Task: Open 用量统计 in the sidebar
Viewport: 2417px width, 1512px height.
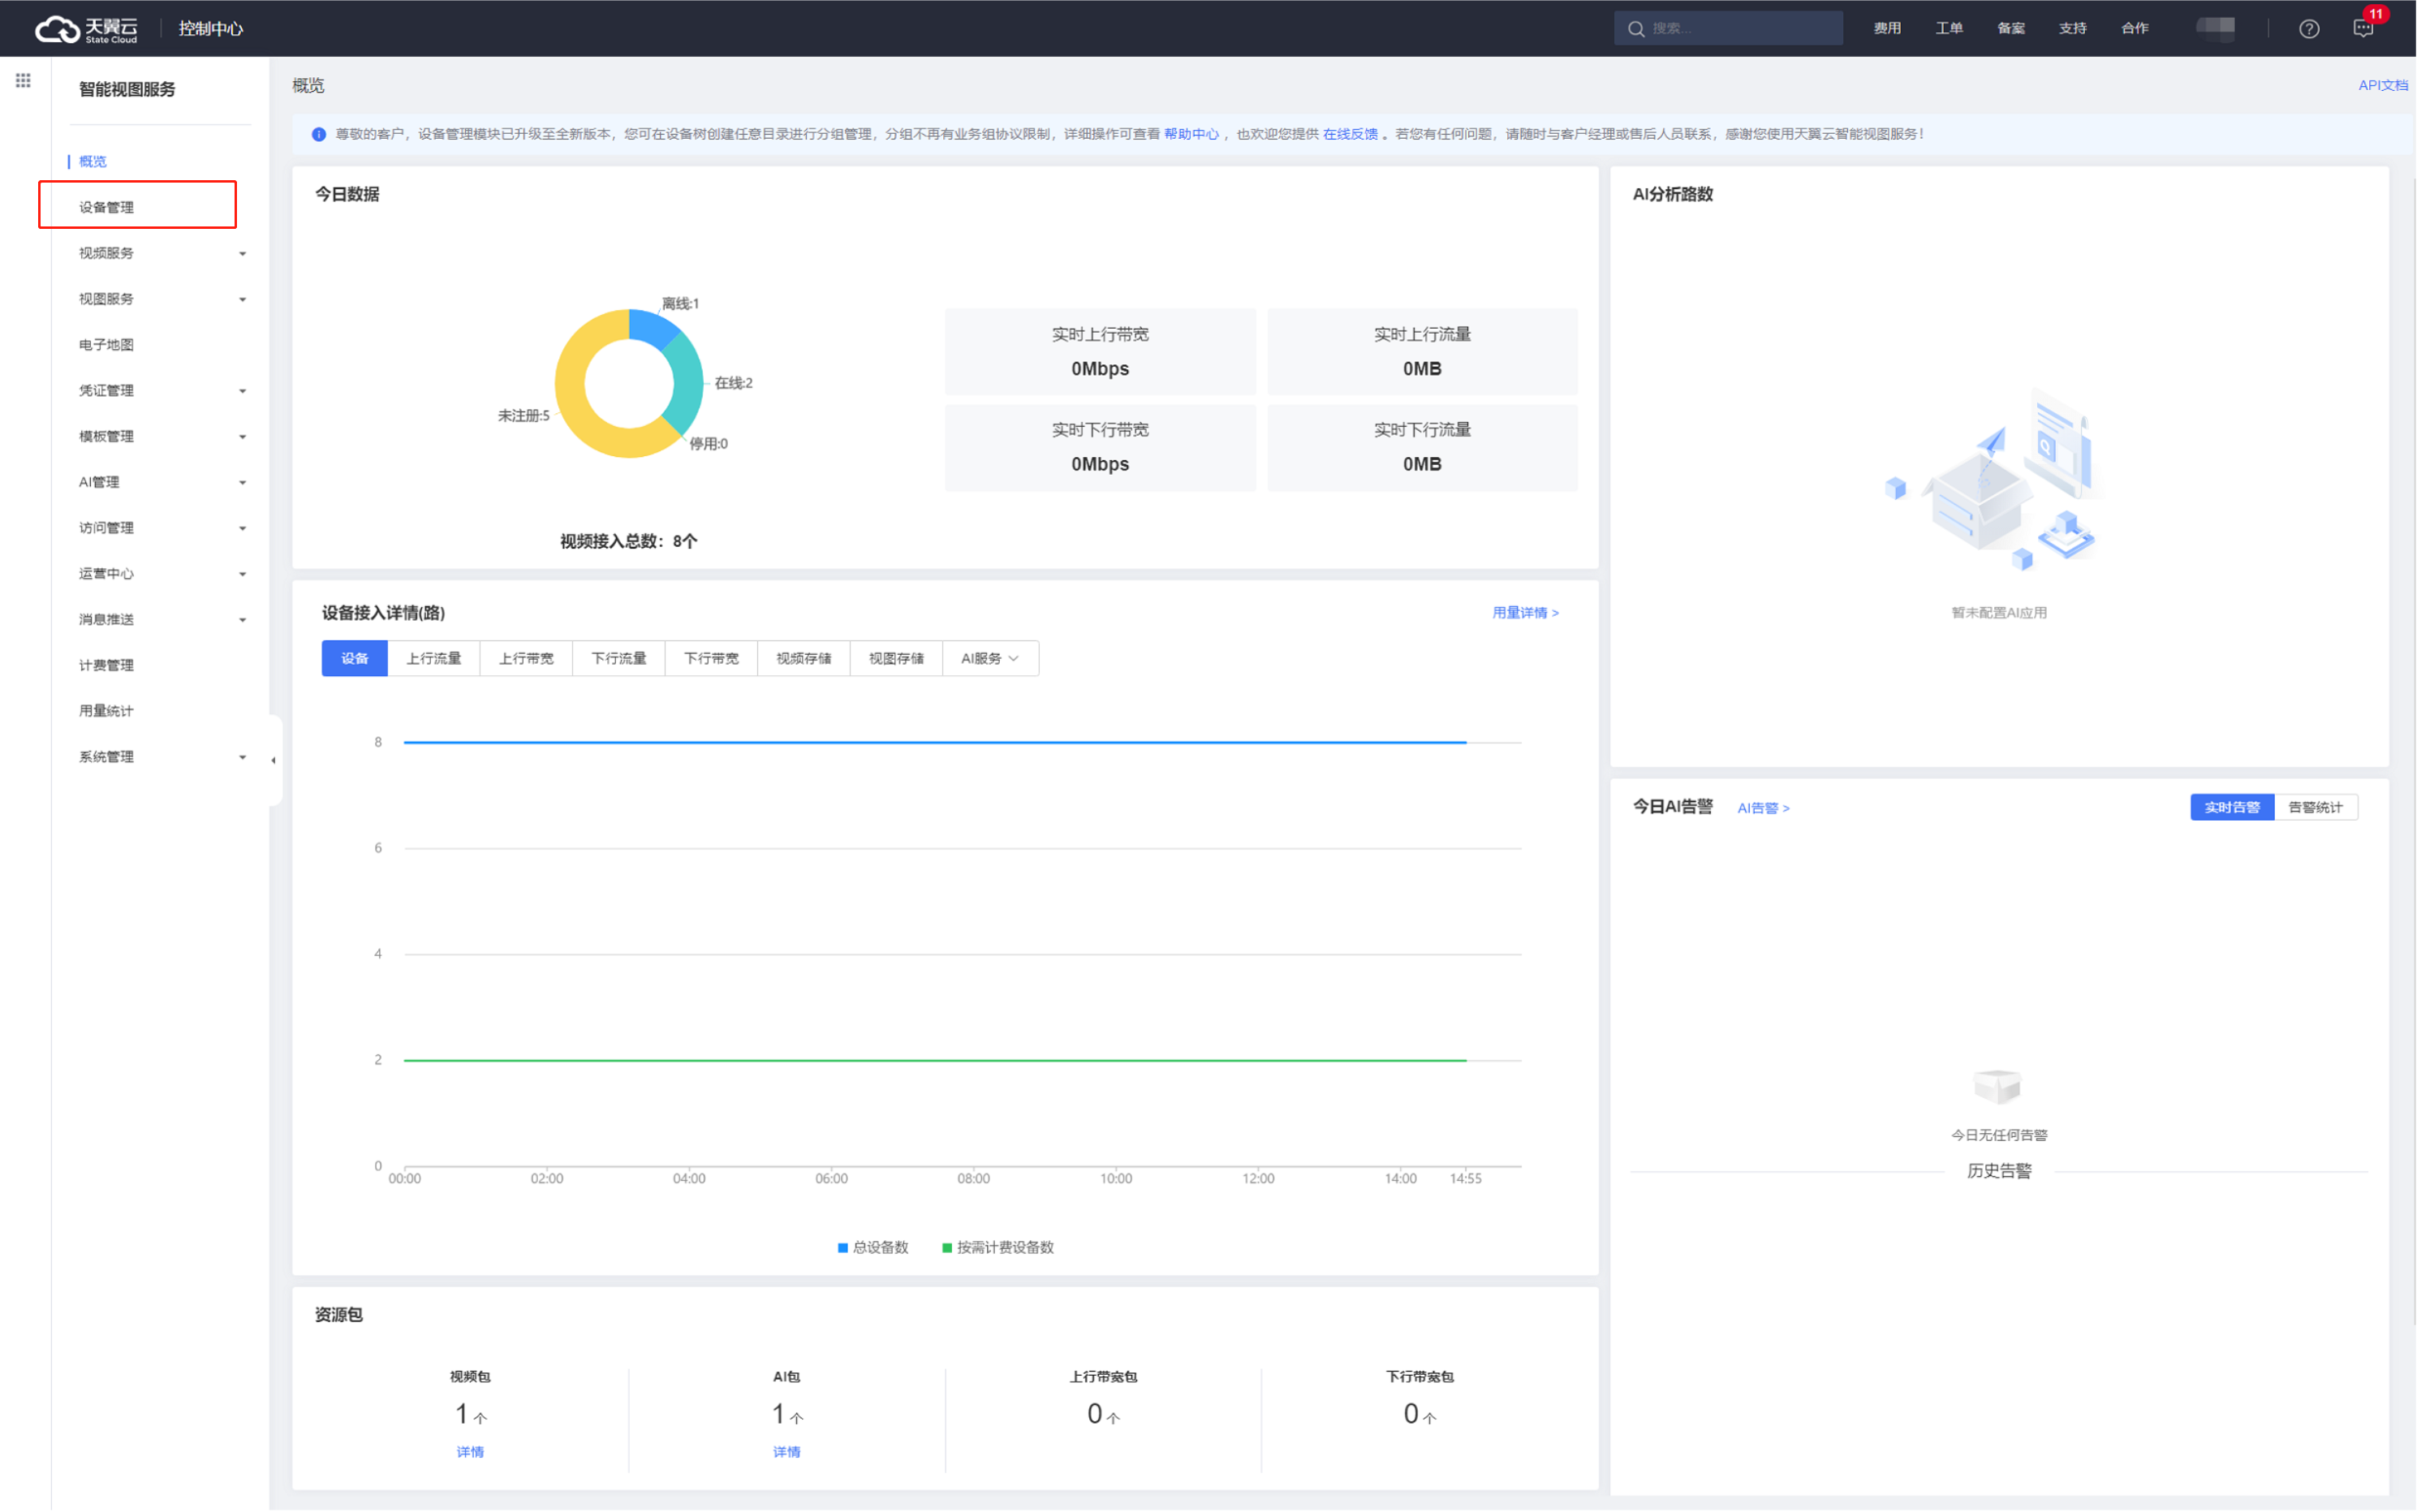Action: pyautogui.click(x=106, y=711)
